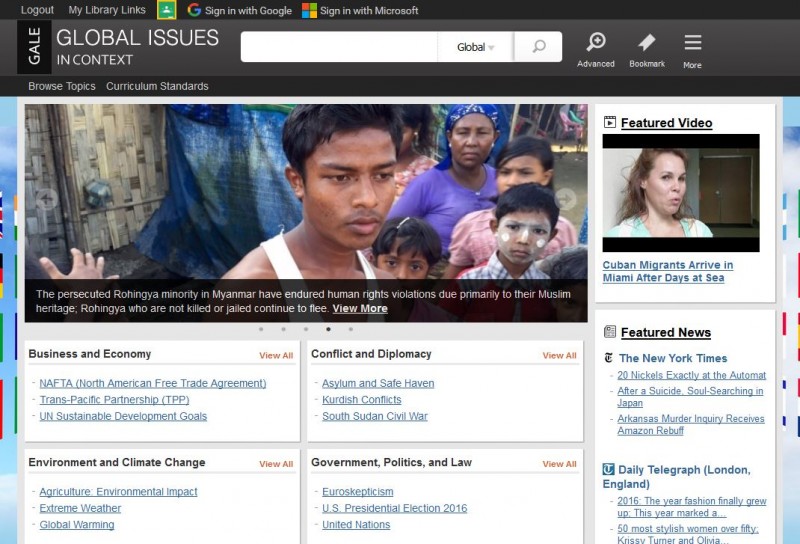Open Google Classroom icon in top bar
The height and width of the screenshot is (544, 800).
click(167, 10)
